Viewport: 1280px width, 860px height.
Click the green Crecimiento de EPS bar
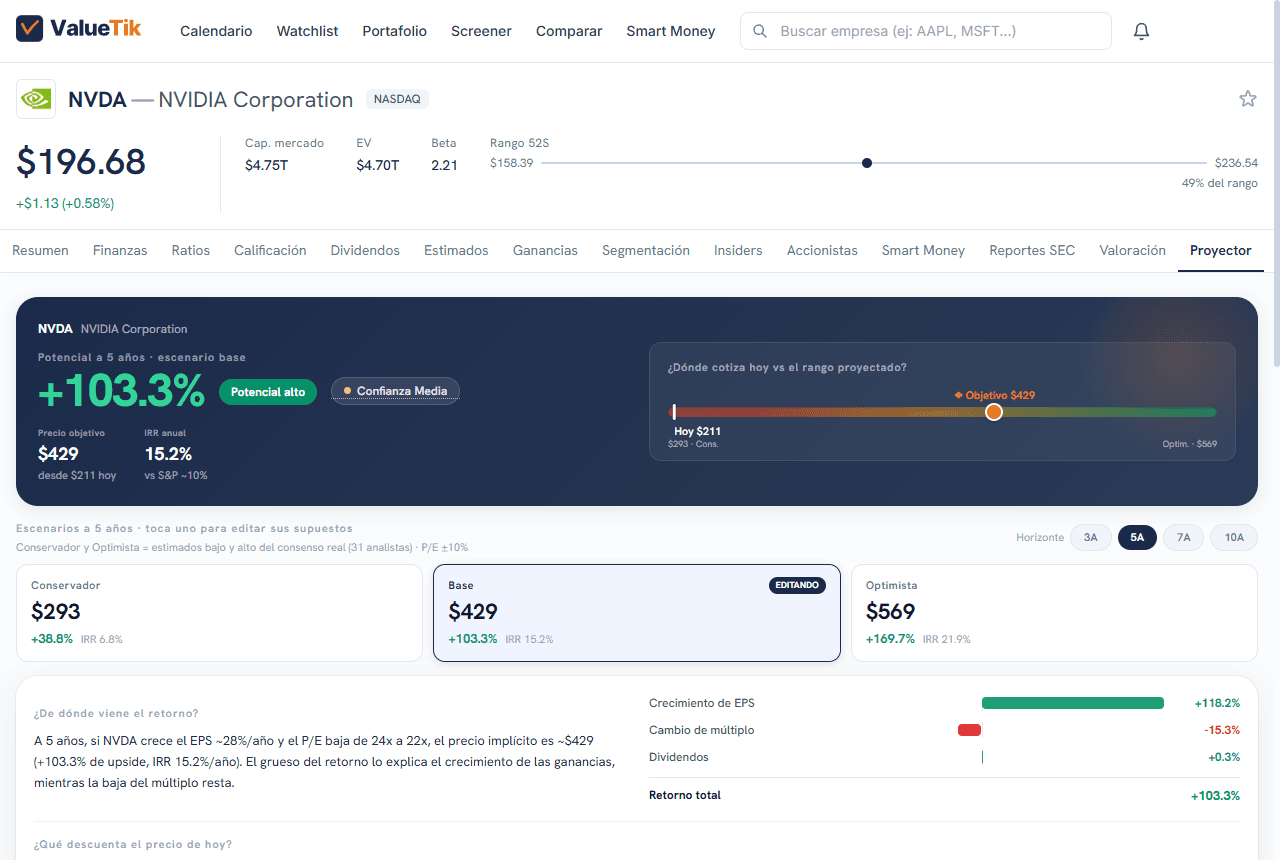(x=1073, y=703)
